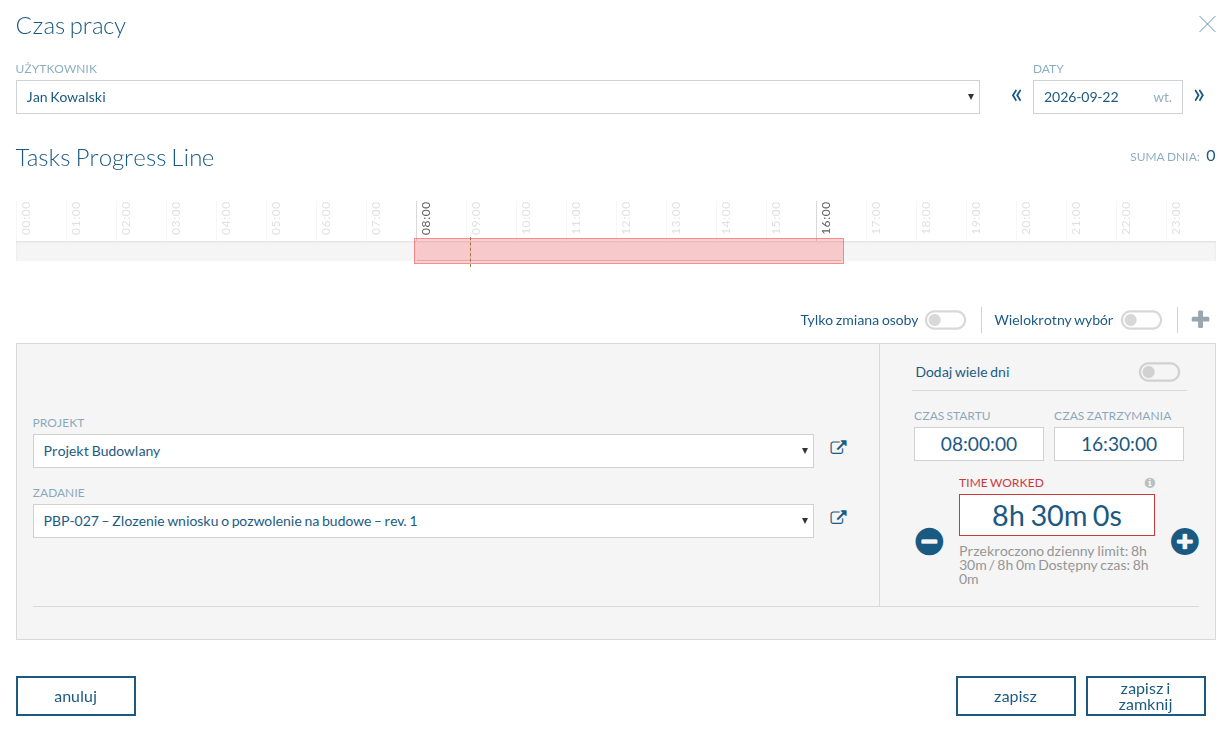Open the Projekt dropdown
Viewport: 1228px width, 729px height.
click(x=423, y=451)
